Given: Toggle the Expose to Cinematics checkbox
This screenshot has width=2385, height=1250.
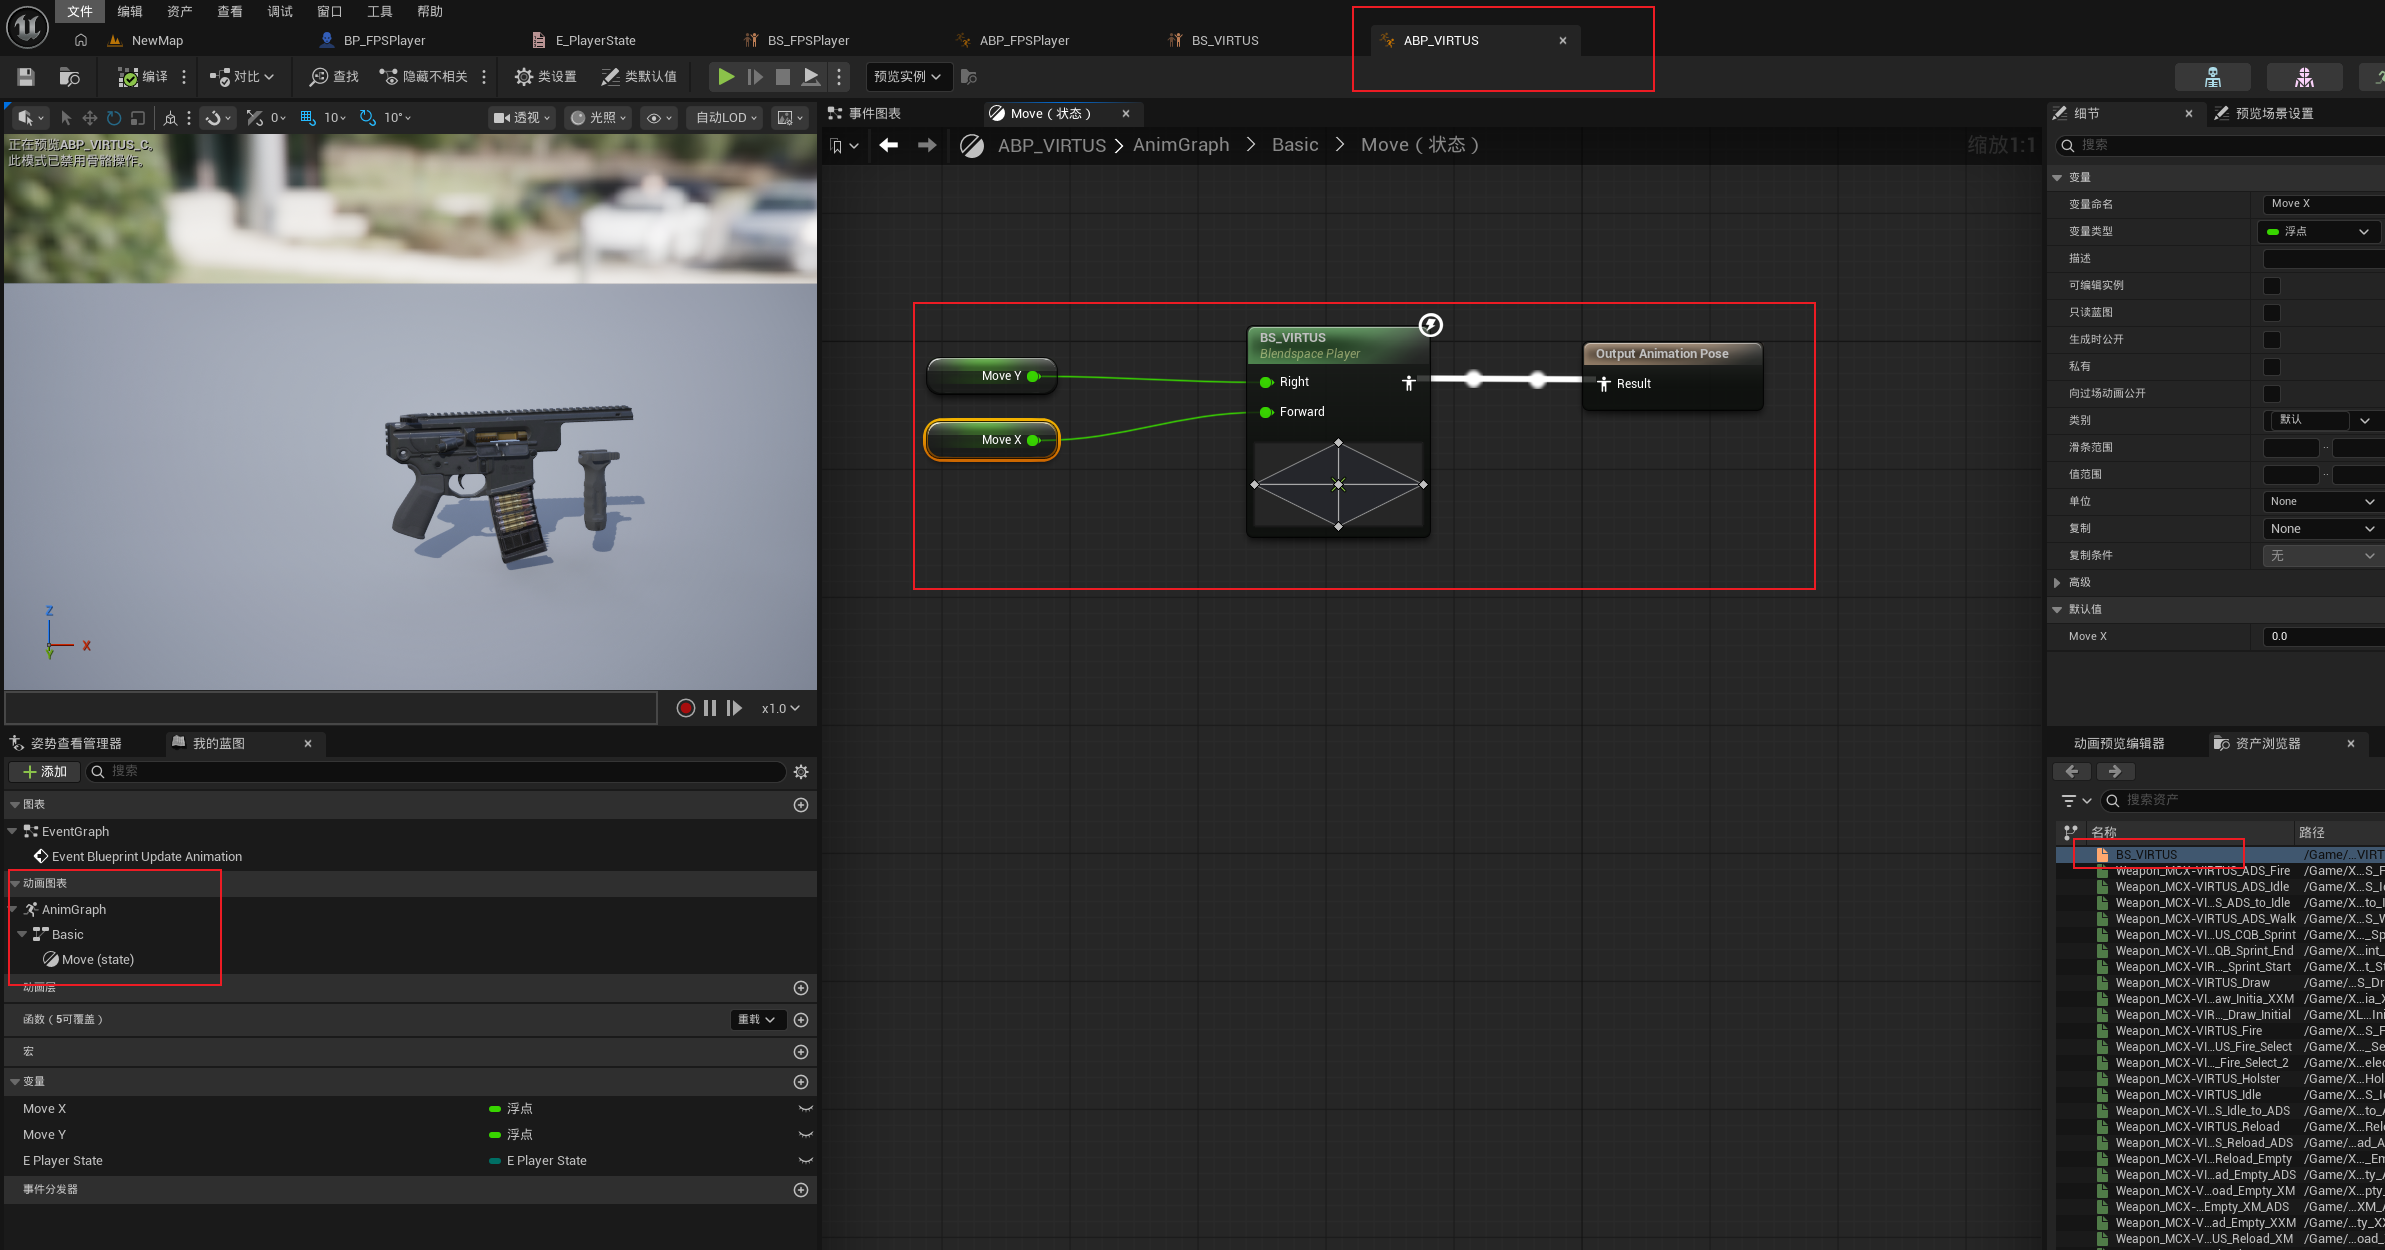Looking at the screenshot, I should coord(2272,394).
